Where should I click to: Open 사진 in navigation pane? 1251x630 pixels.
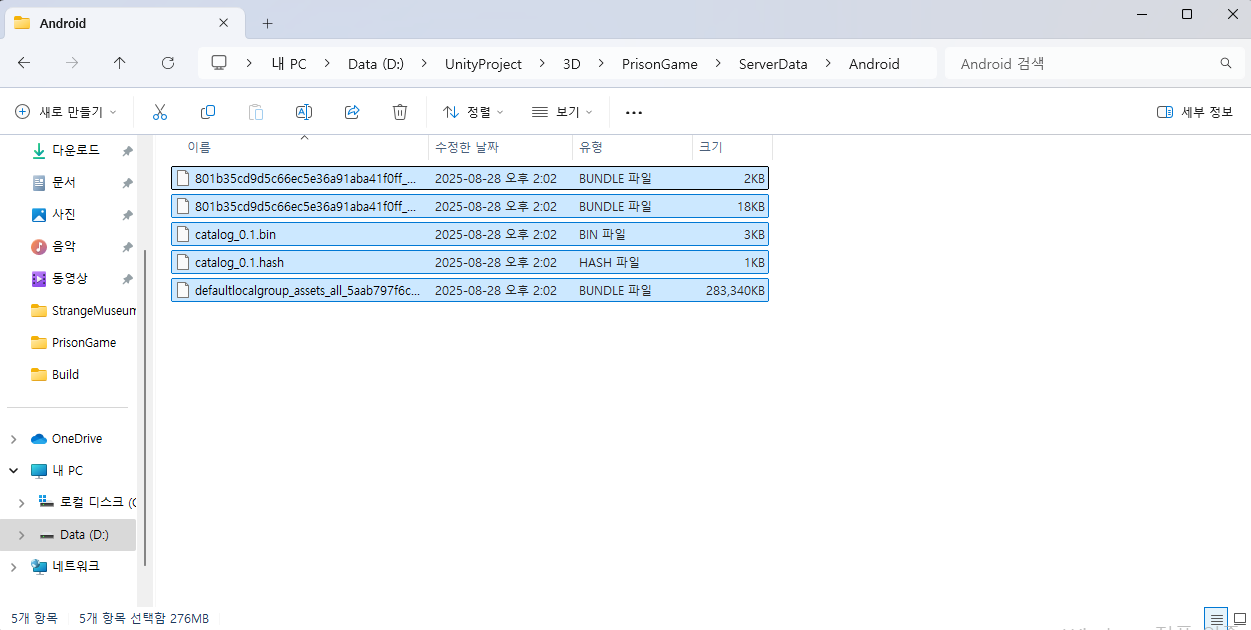64,215
